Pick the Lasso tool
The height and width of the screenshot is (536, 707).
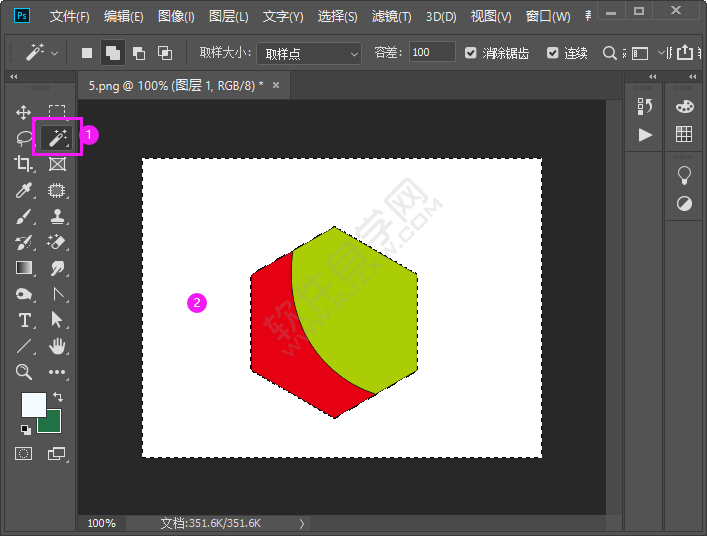pos(24,138)
